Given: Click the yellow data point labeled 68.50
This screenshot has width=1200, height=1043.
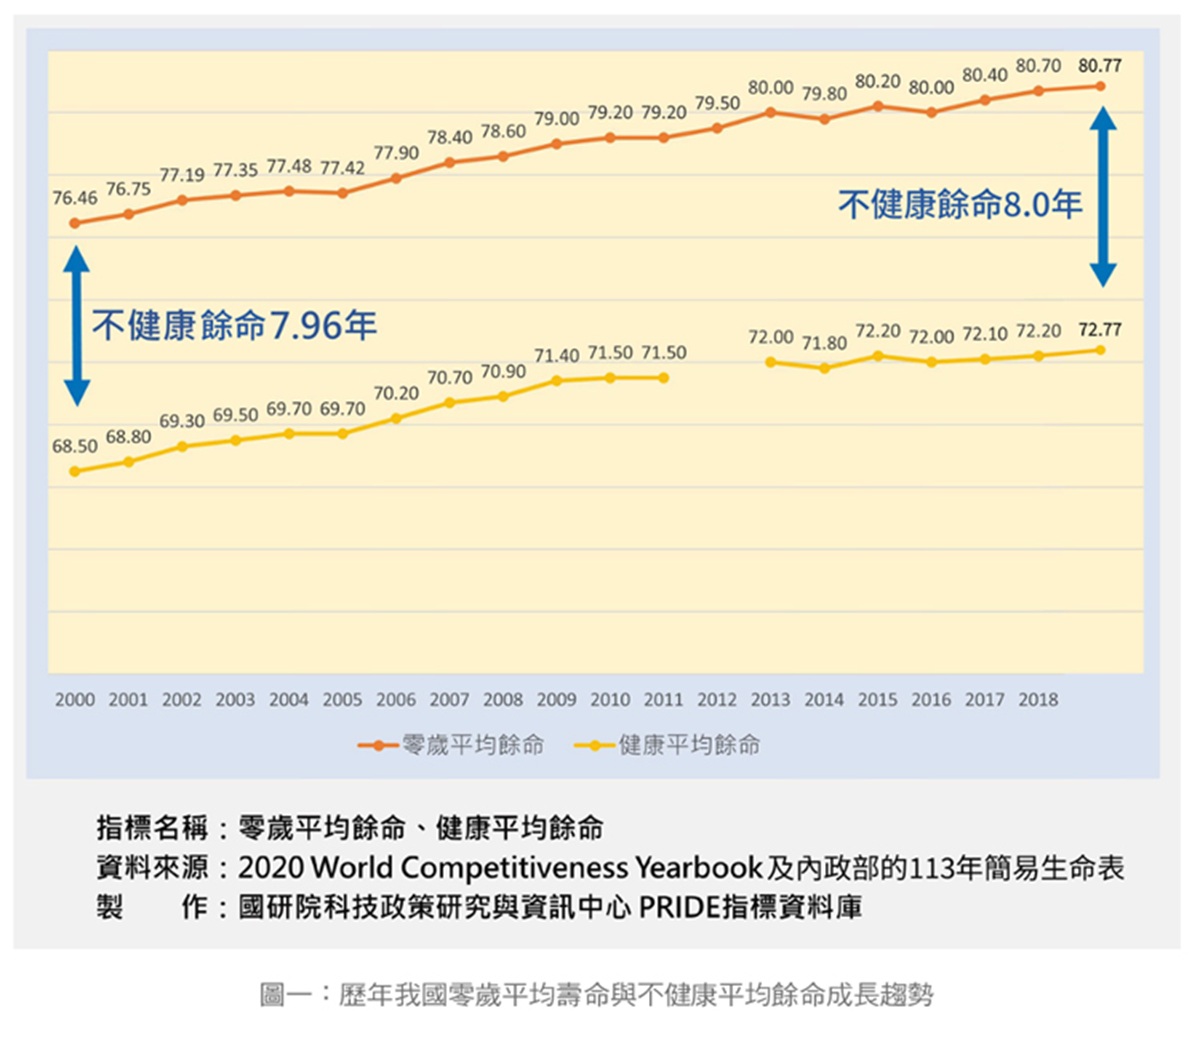Looking at the screenshot, I should click(x=75, y=471).
